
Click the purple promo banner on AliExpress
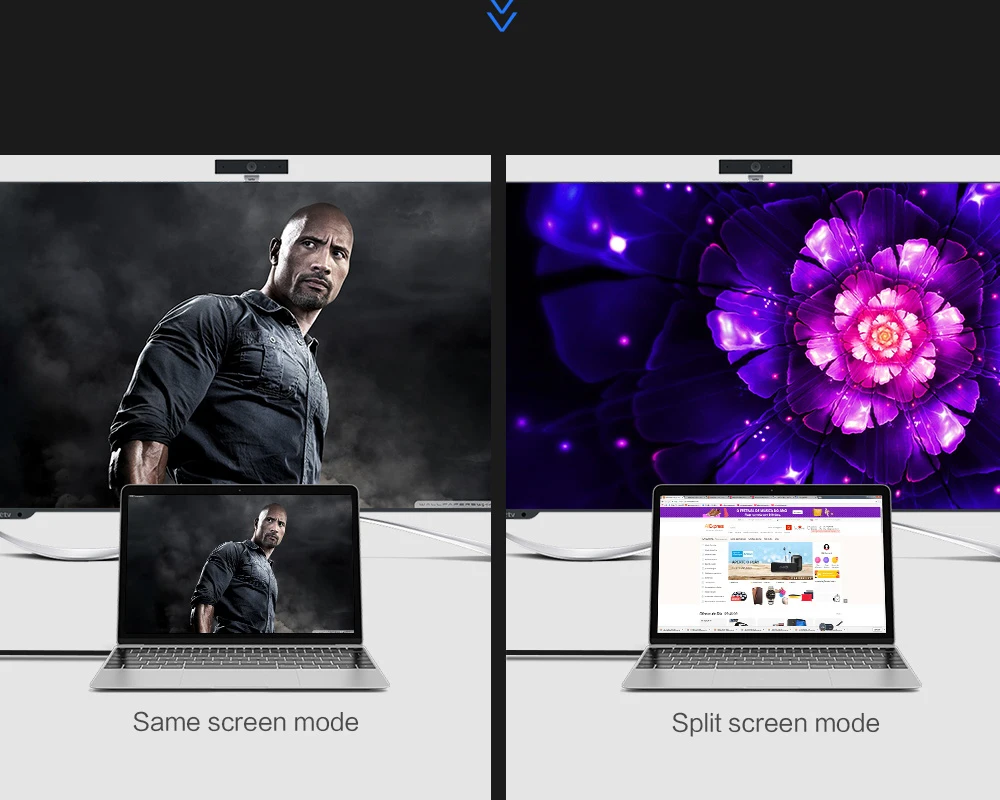point(770,510)
